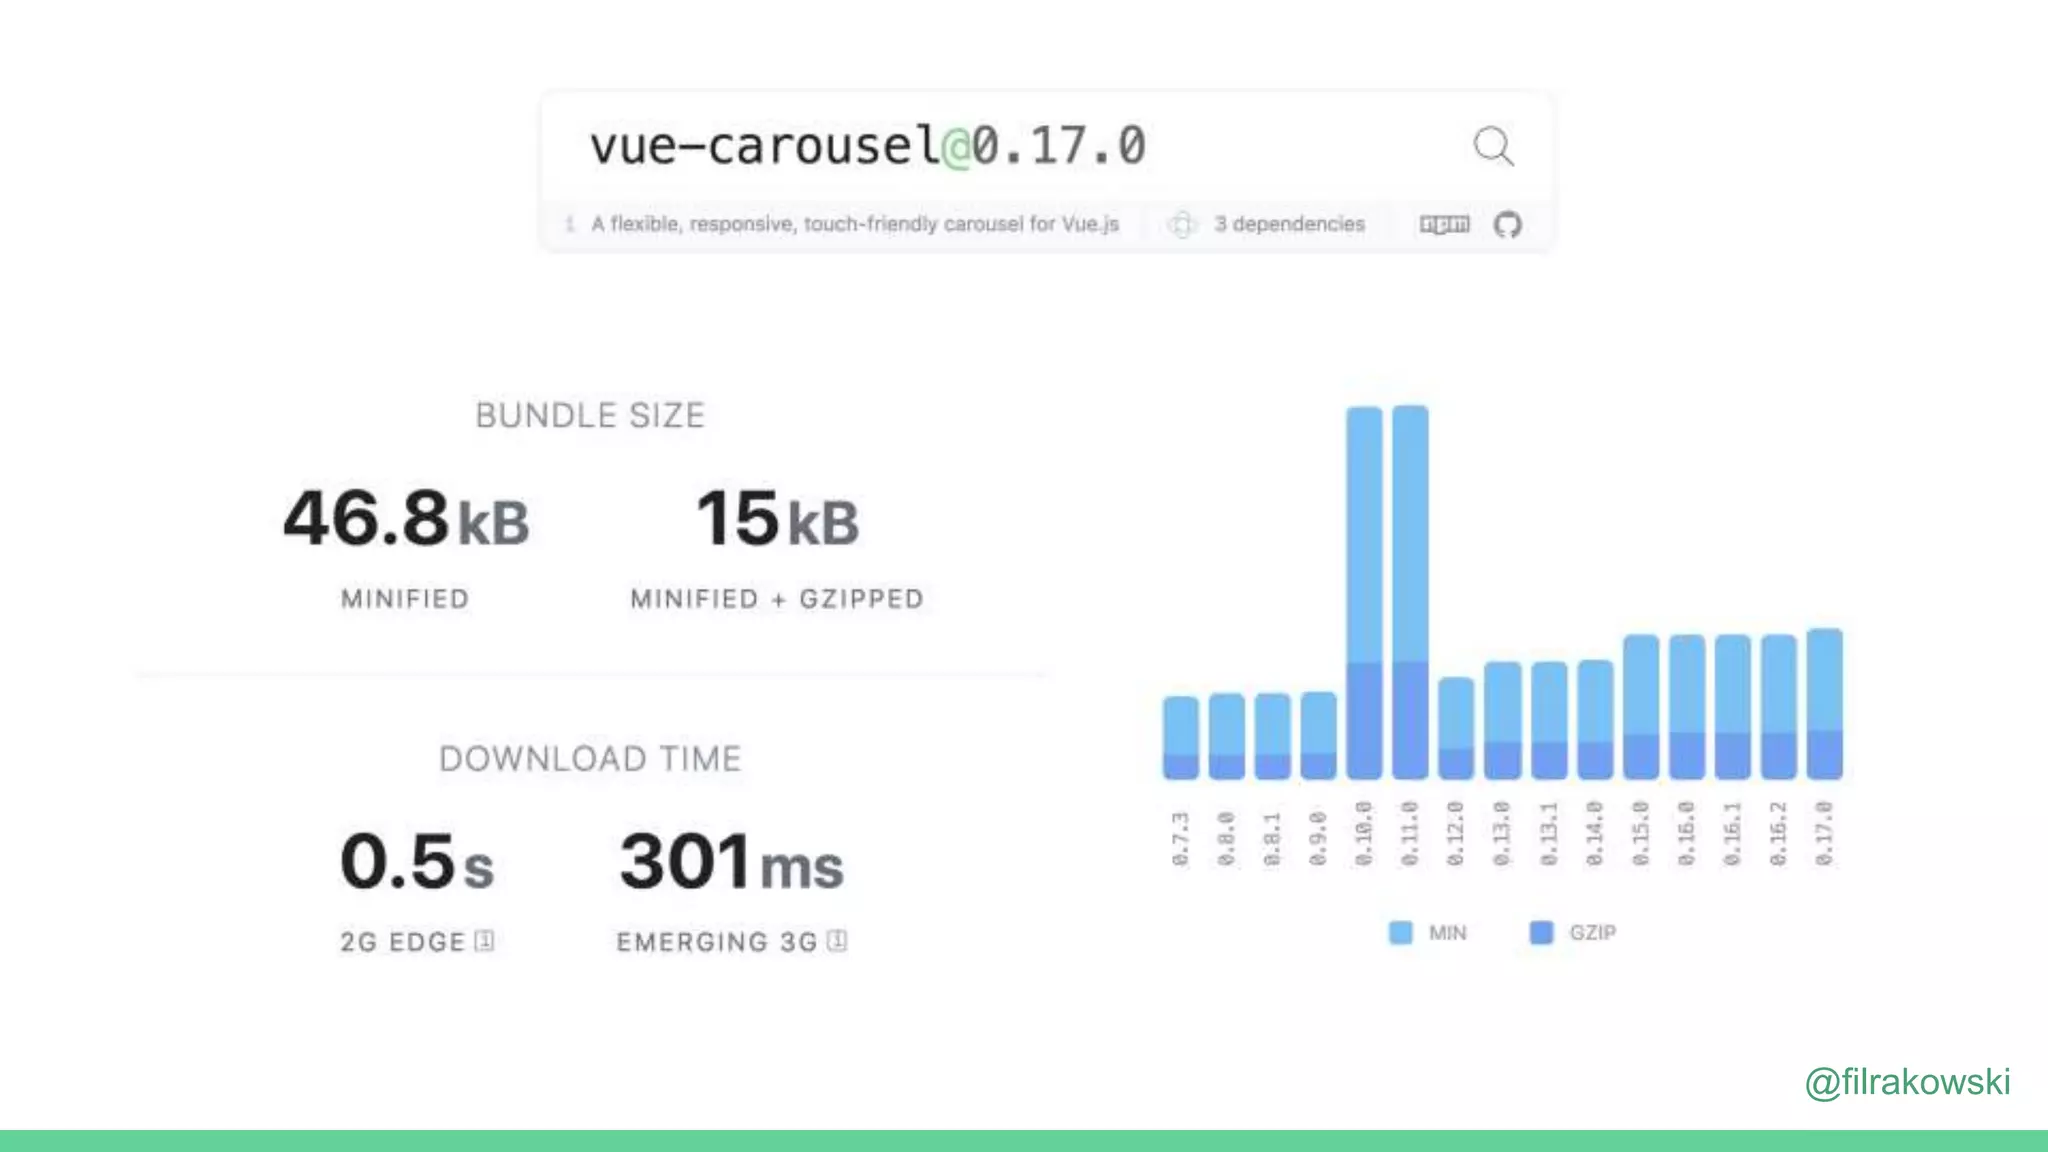Viewport: 2048px width, 1152px height.
Task: Click the @filrakowski handle text
Action: tap(1907, 1082)
